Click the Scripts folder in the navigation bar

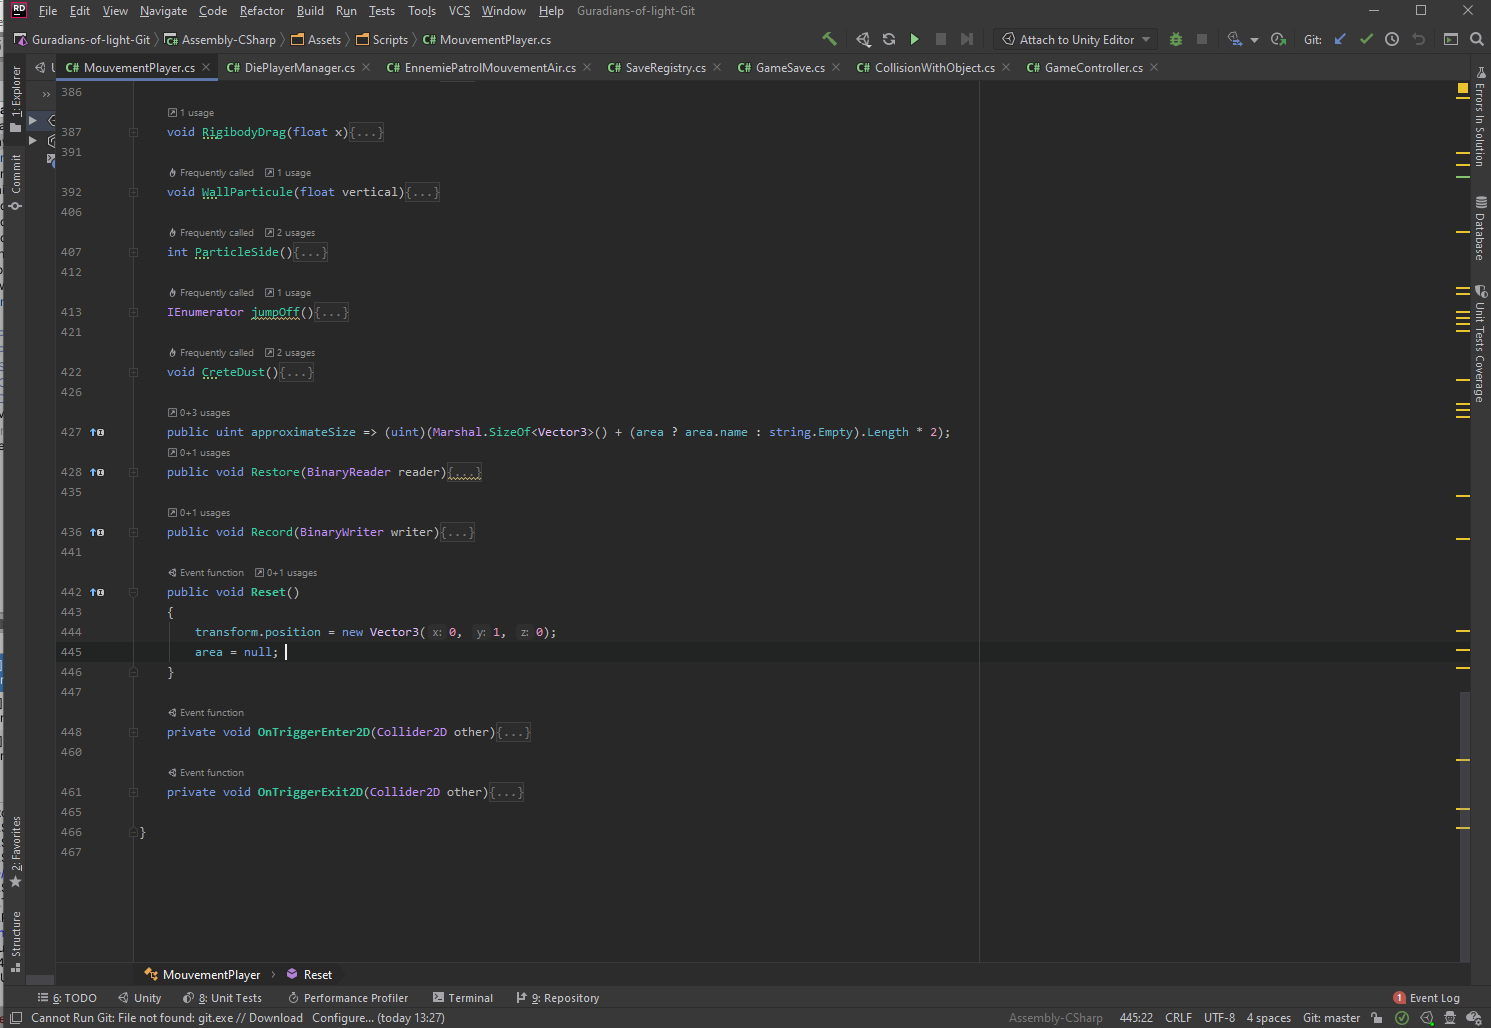pyautogui.click(x=382, y=40)
